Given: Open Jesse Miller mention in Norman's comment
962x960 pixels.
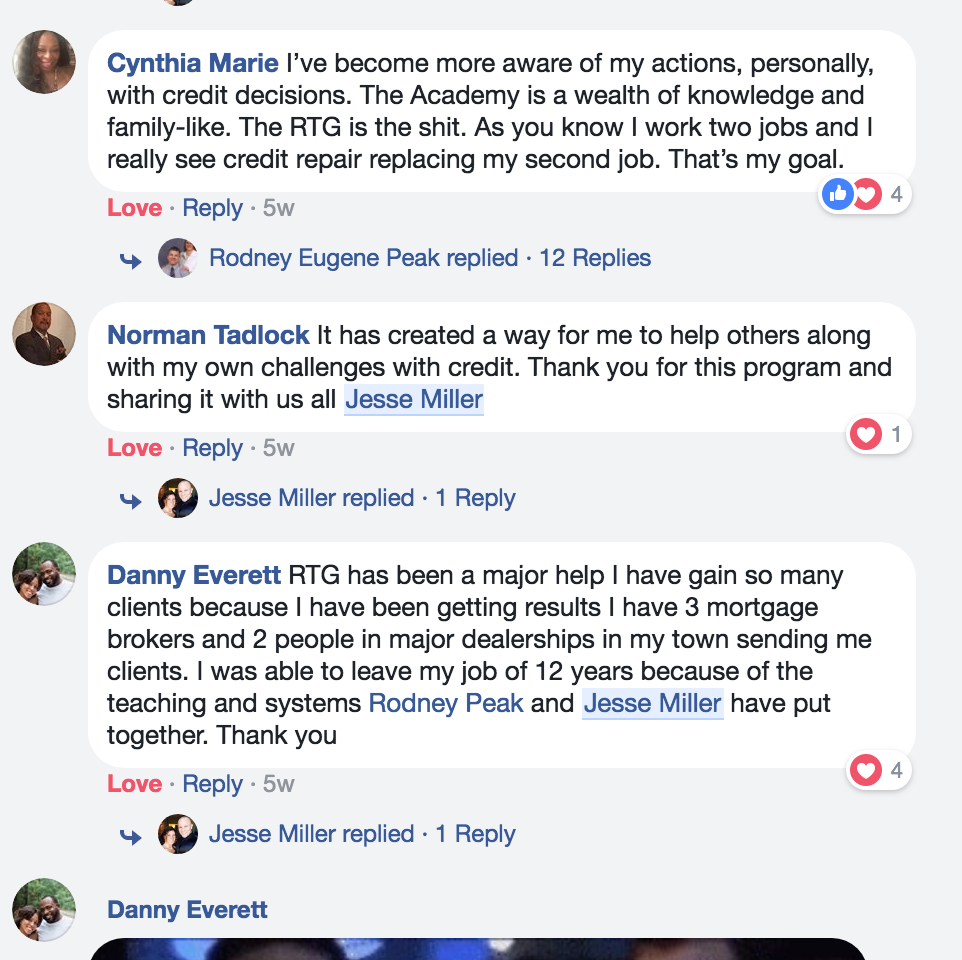Looking at the screenshot, I should coord(414,400).
